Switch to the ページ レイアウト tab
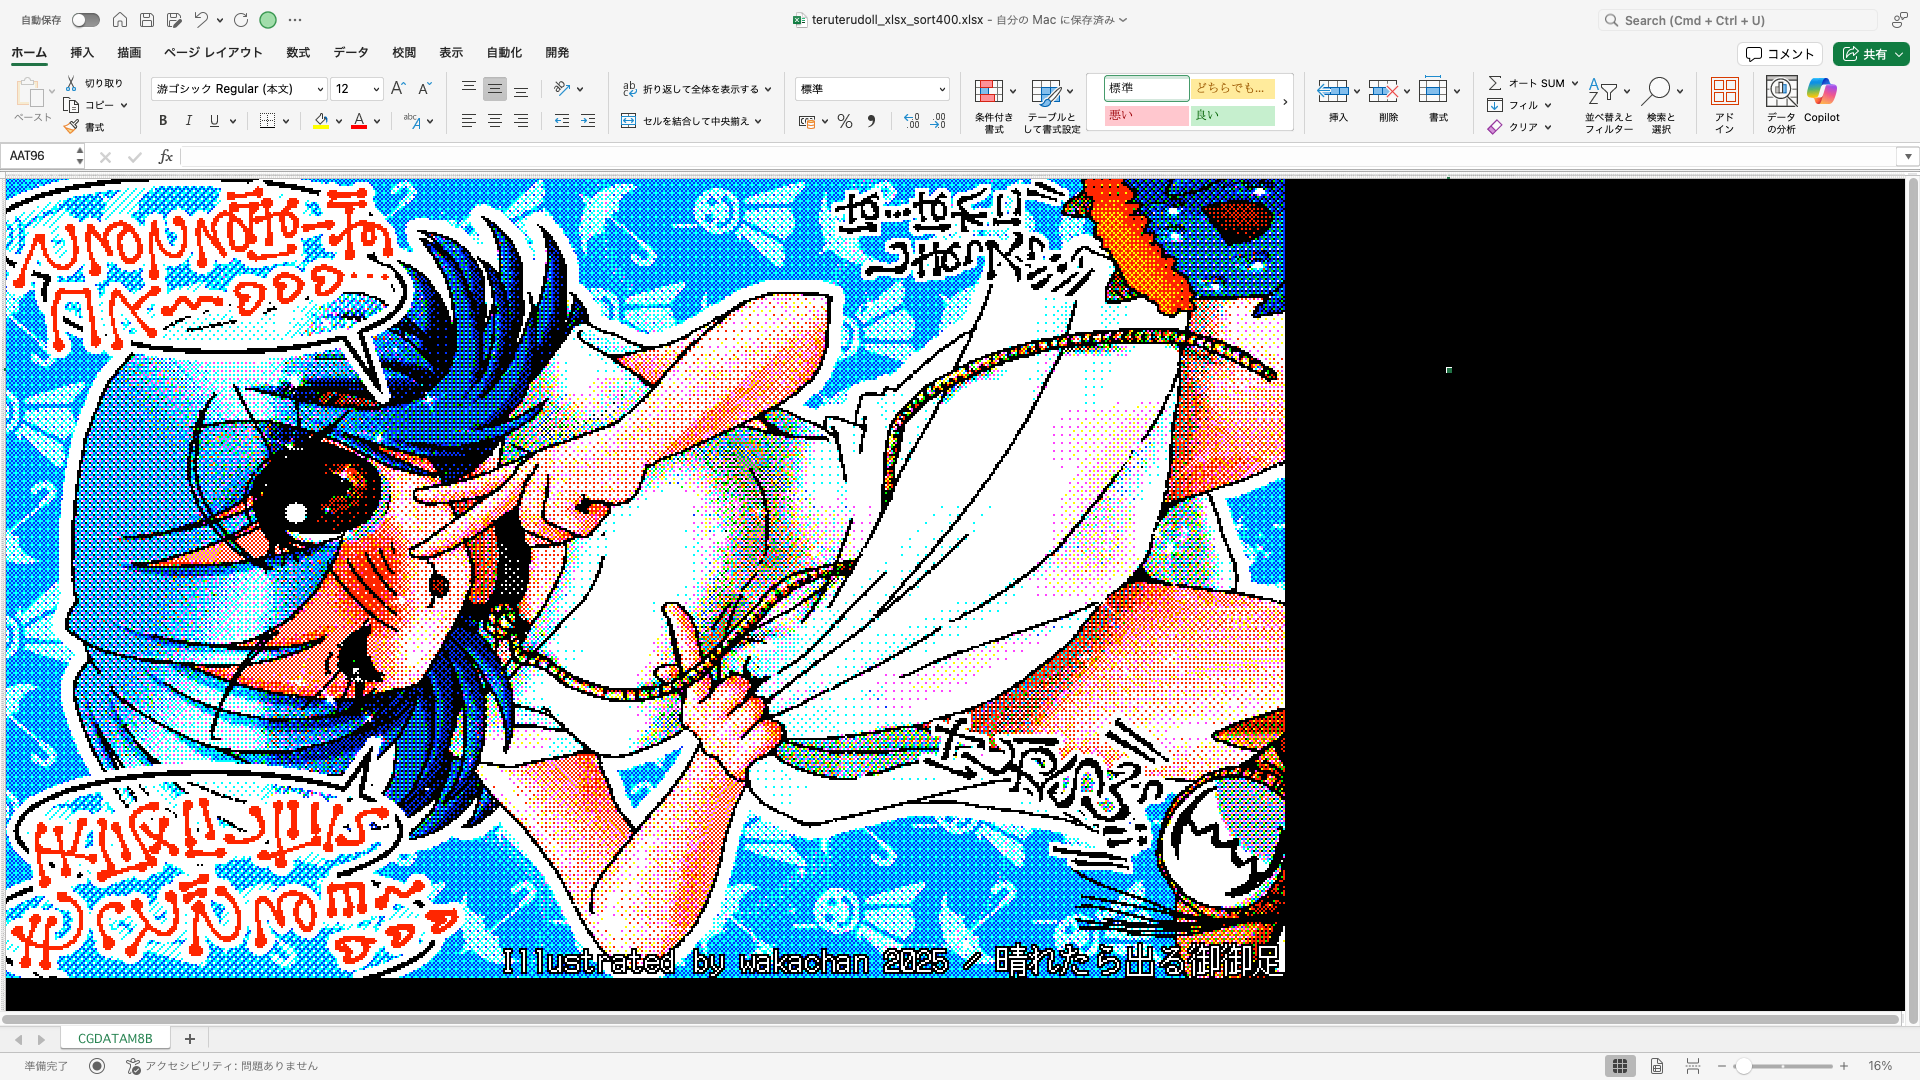 [213, 53]
